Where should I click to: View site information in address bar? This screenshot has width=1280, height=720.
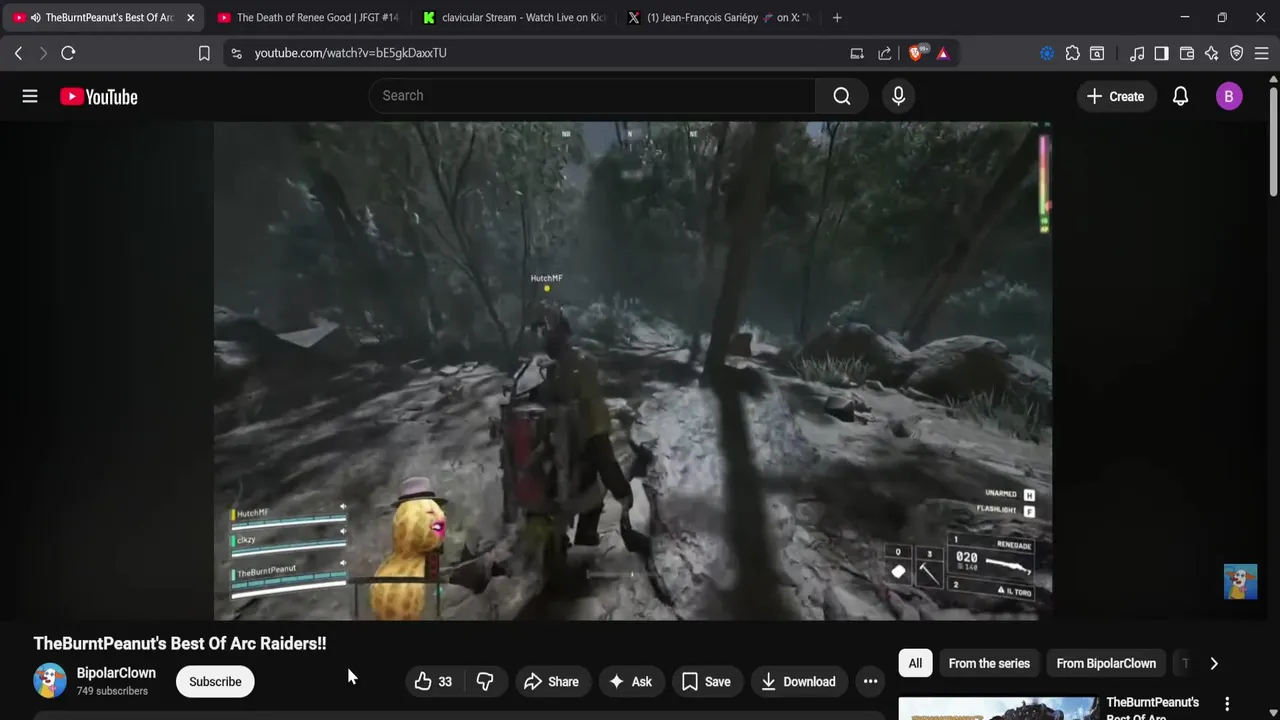236,53
